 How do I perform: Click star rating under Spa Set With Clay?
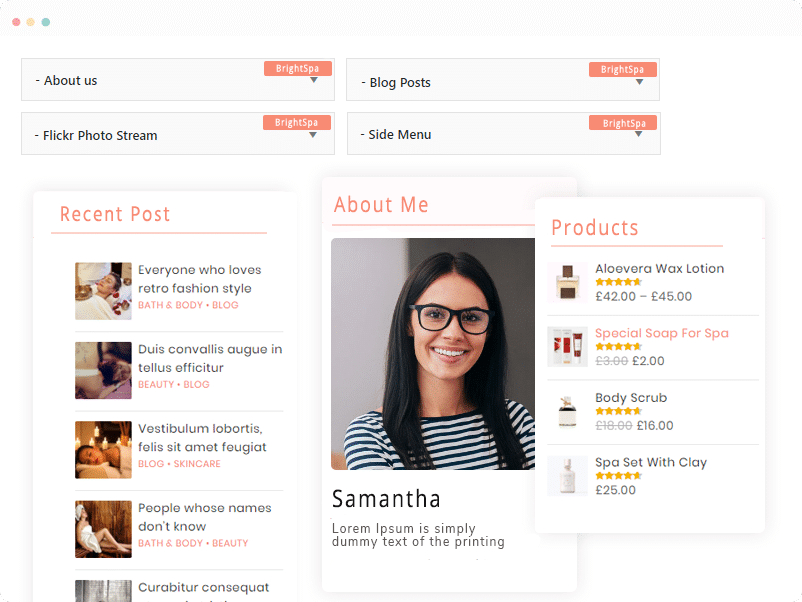[618, 475]
